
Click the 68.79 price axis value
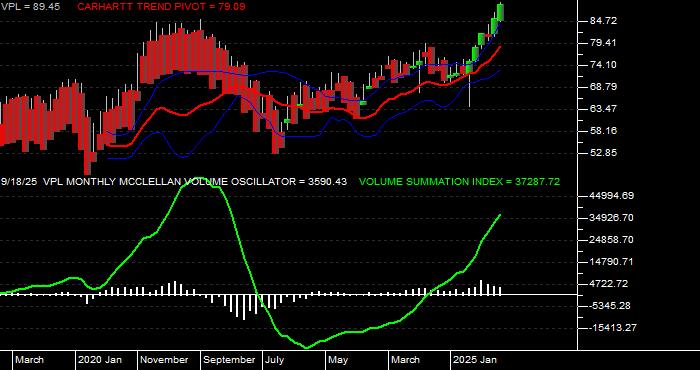(603, 87)
